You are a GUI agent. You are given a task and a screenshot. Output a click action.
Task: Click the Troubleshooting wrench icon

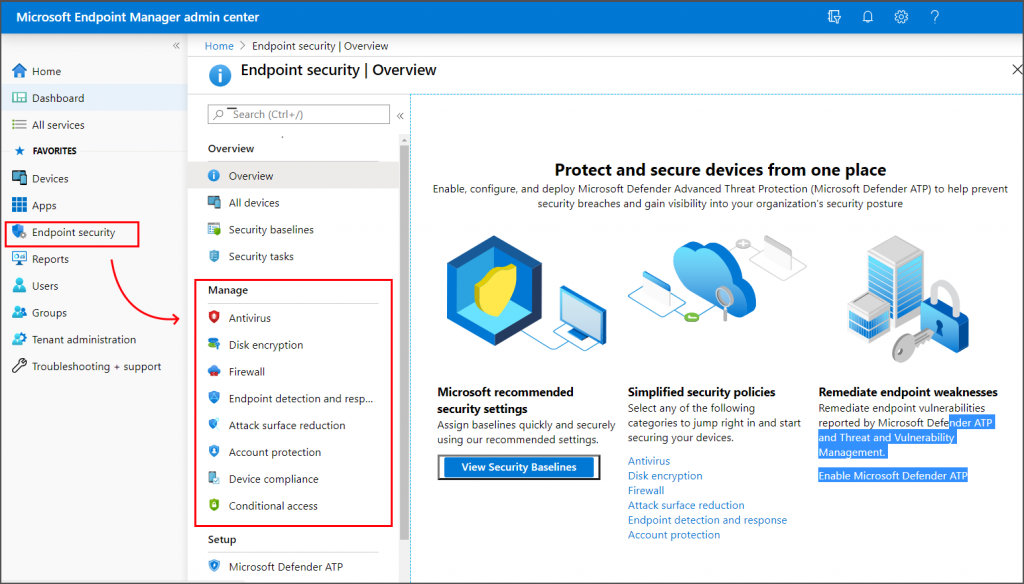click(20, 366)
